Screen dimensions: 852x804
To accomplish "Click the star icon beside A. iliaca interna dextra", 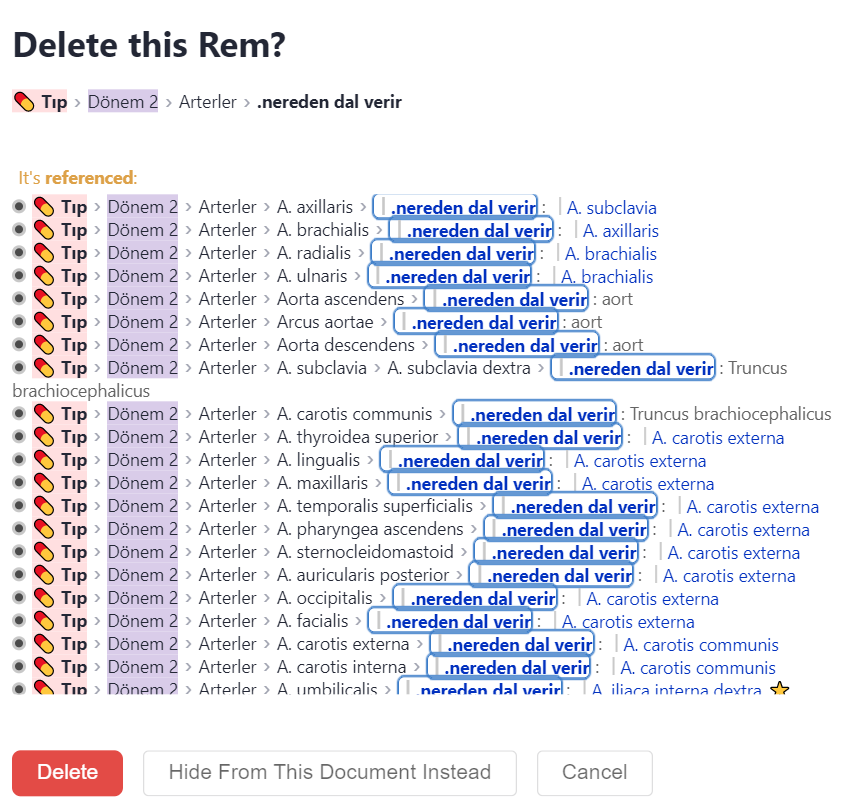I will coord(780,689).
